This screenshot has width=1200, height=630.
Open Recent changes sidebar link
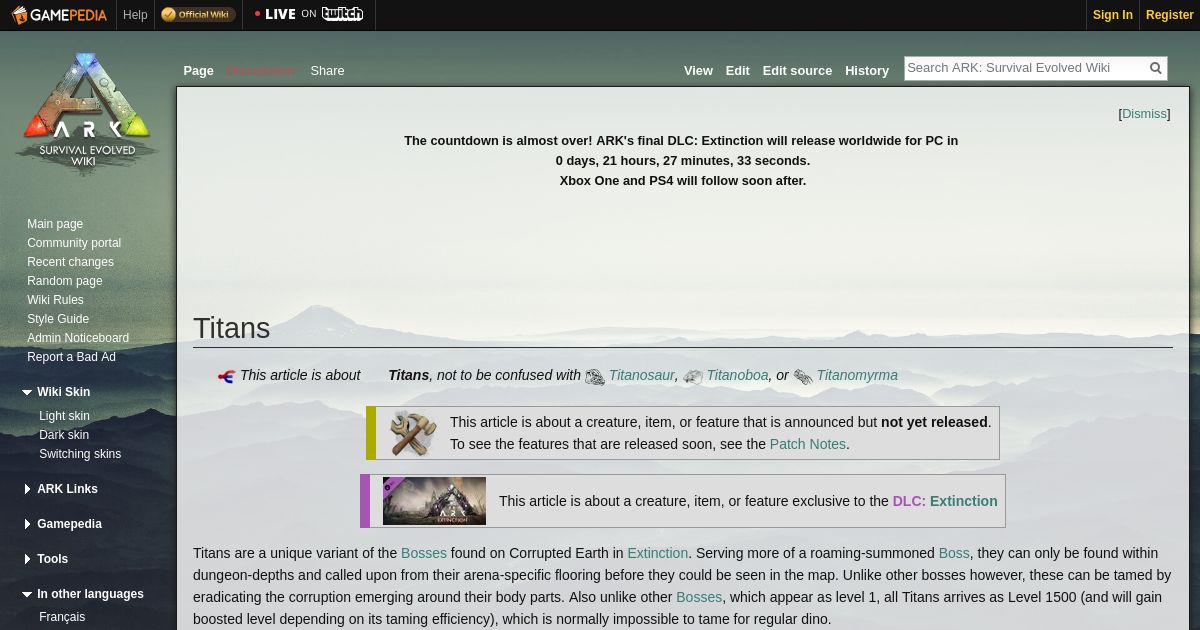tap(70, 262)
